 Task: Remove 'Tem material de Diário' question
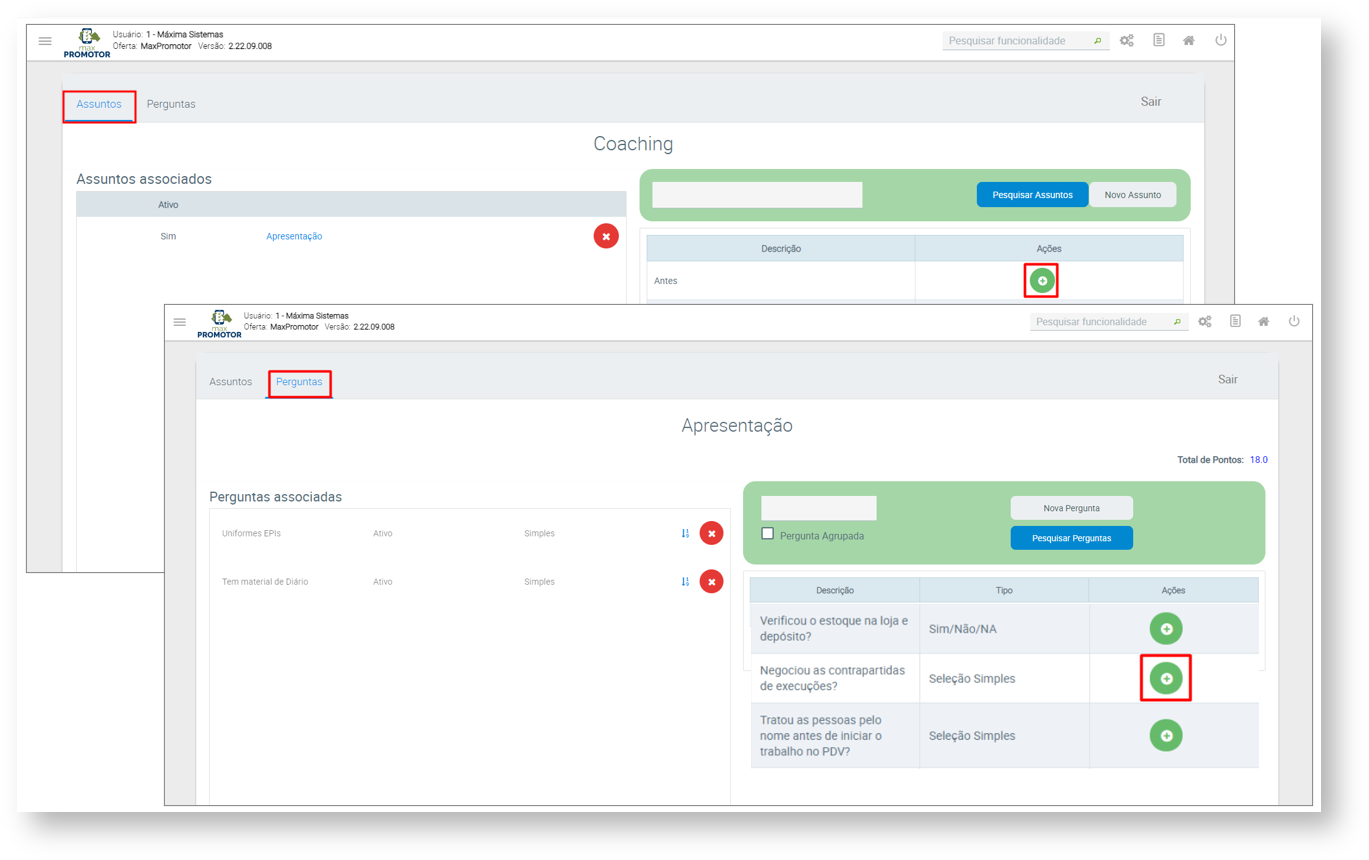coord(711,582)
